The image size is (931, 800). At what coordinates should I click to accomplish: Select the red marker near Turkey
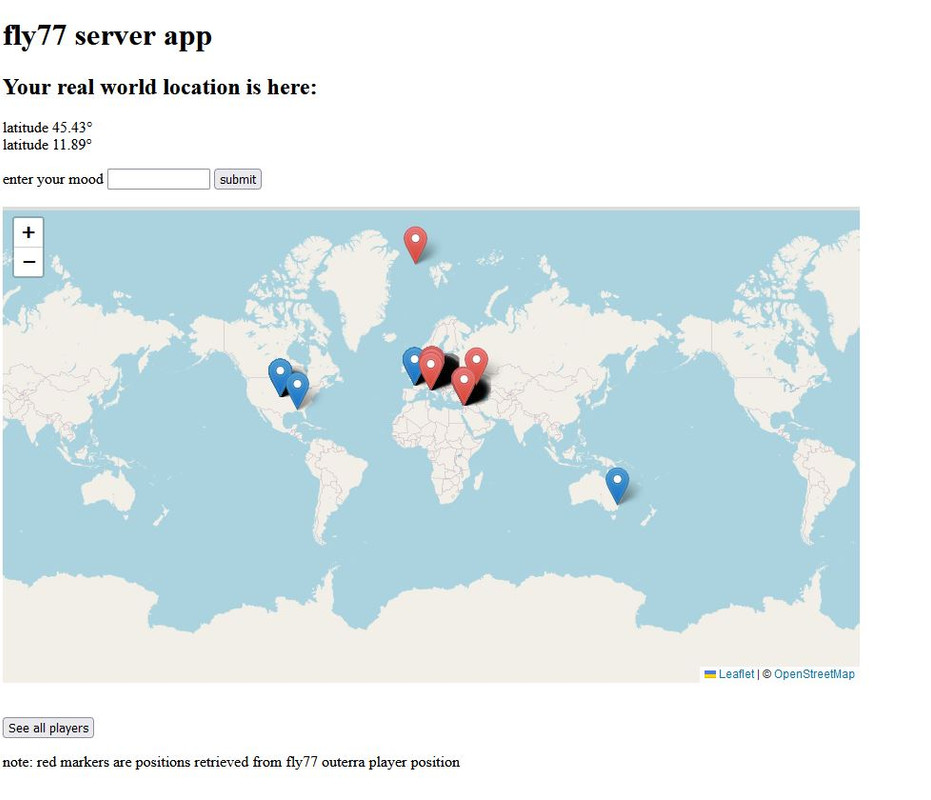[x=464, y=386]
